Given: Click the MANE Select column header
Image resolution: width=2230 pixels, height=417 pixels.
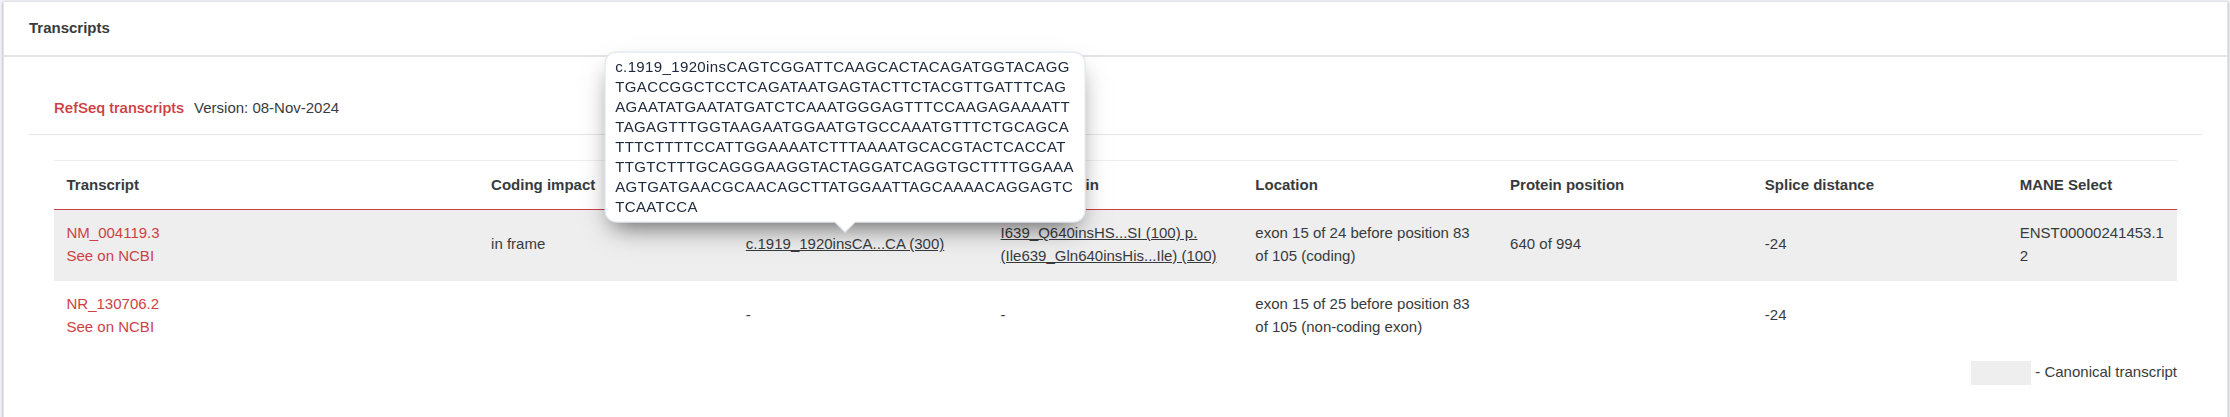Looking at the screenshot, I should pyautogui.click(x=2065, y=185).
